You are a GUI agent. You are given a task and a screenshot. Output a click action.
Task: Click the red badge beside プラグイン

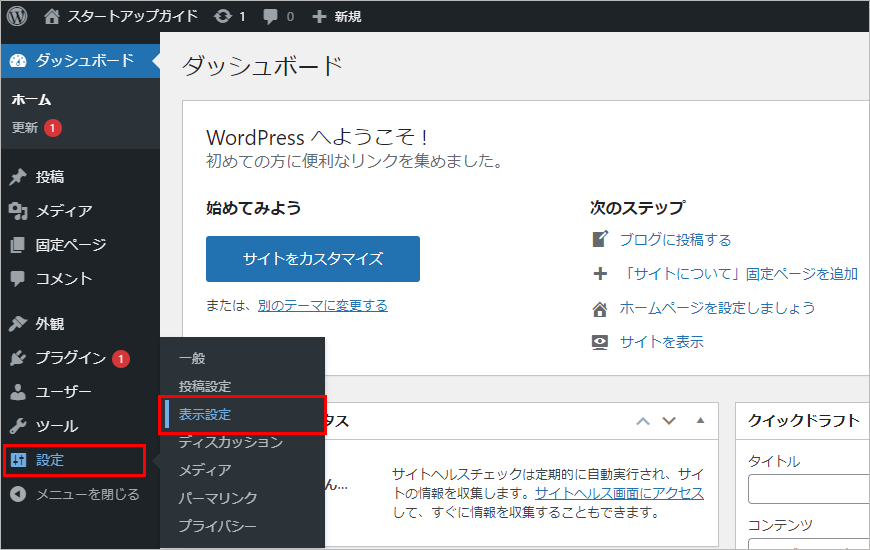coord(121,359)
